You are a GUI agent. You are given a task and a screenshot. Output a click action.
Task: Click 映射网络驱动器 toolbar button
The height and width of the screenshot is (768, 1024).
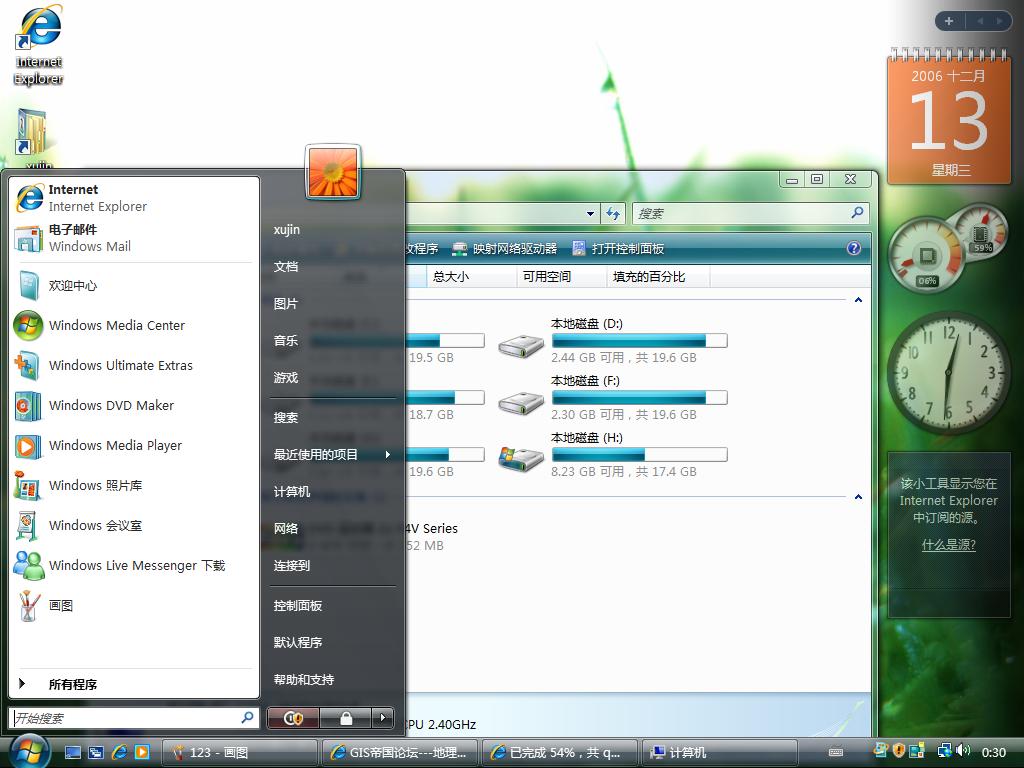tap(505, 248)
